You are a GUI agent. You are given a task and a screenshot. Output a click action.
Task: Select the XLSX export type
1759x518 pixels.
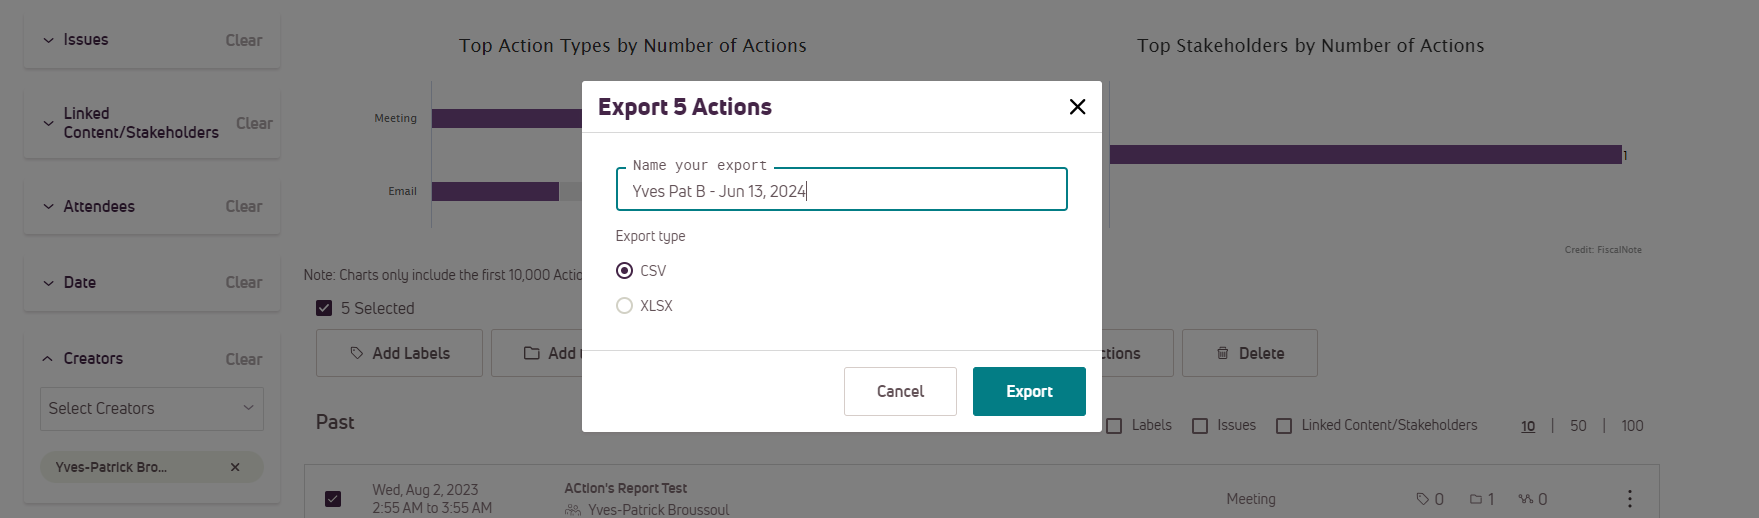pyautogui.click(x=624, y=306)
